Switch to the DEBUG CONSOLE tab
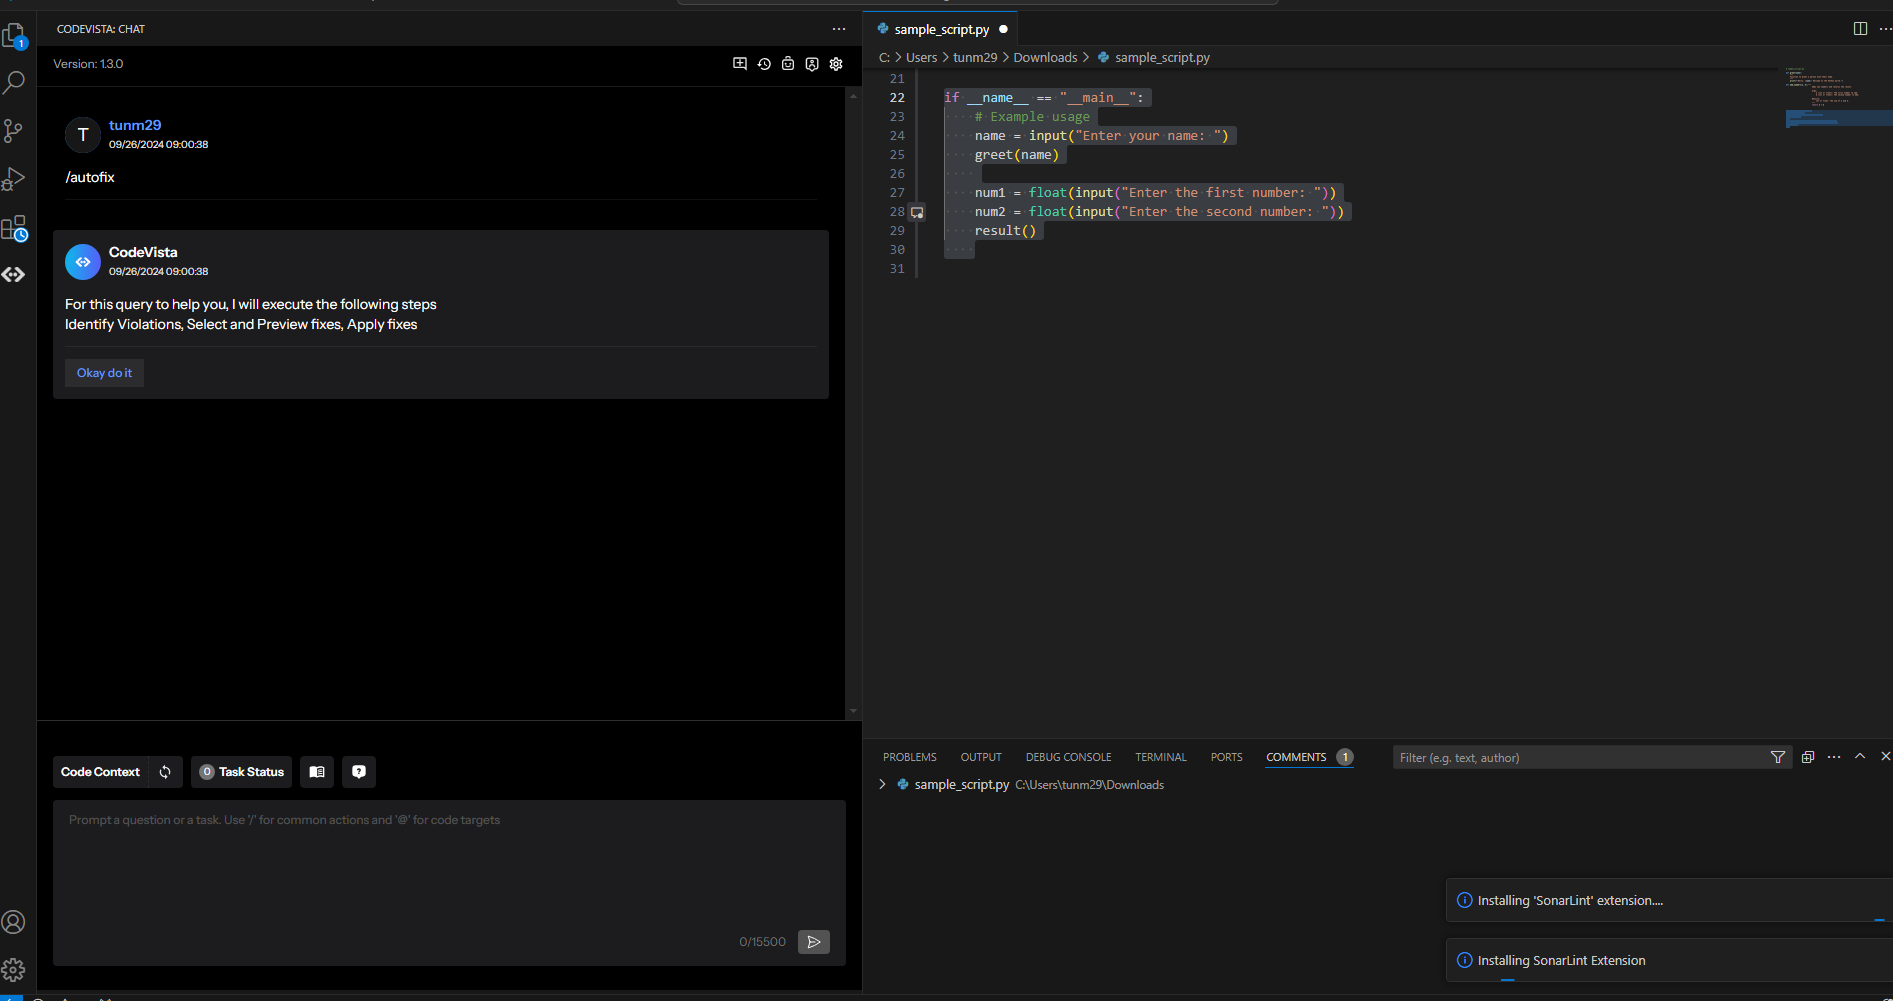This screenshot has width=1893, height=1001. click(1068, 757)
